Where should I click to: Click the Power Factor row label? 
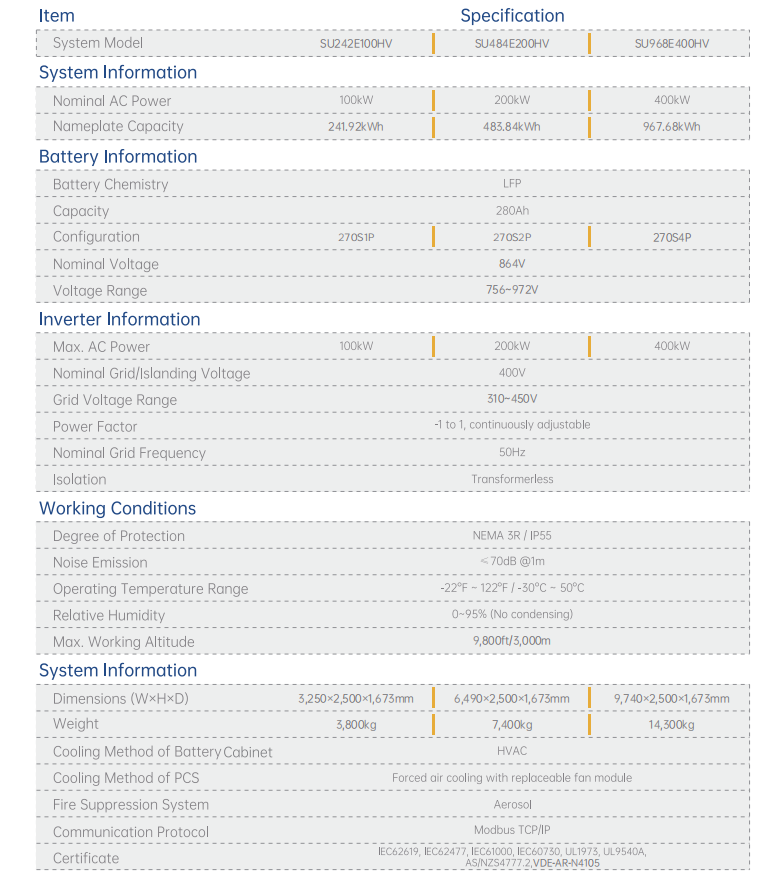point(95,427)
